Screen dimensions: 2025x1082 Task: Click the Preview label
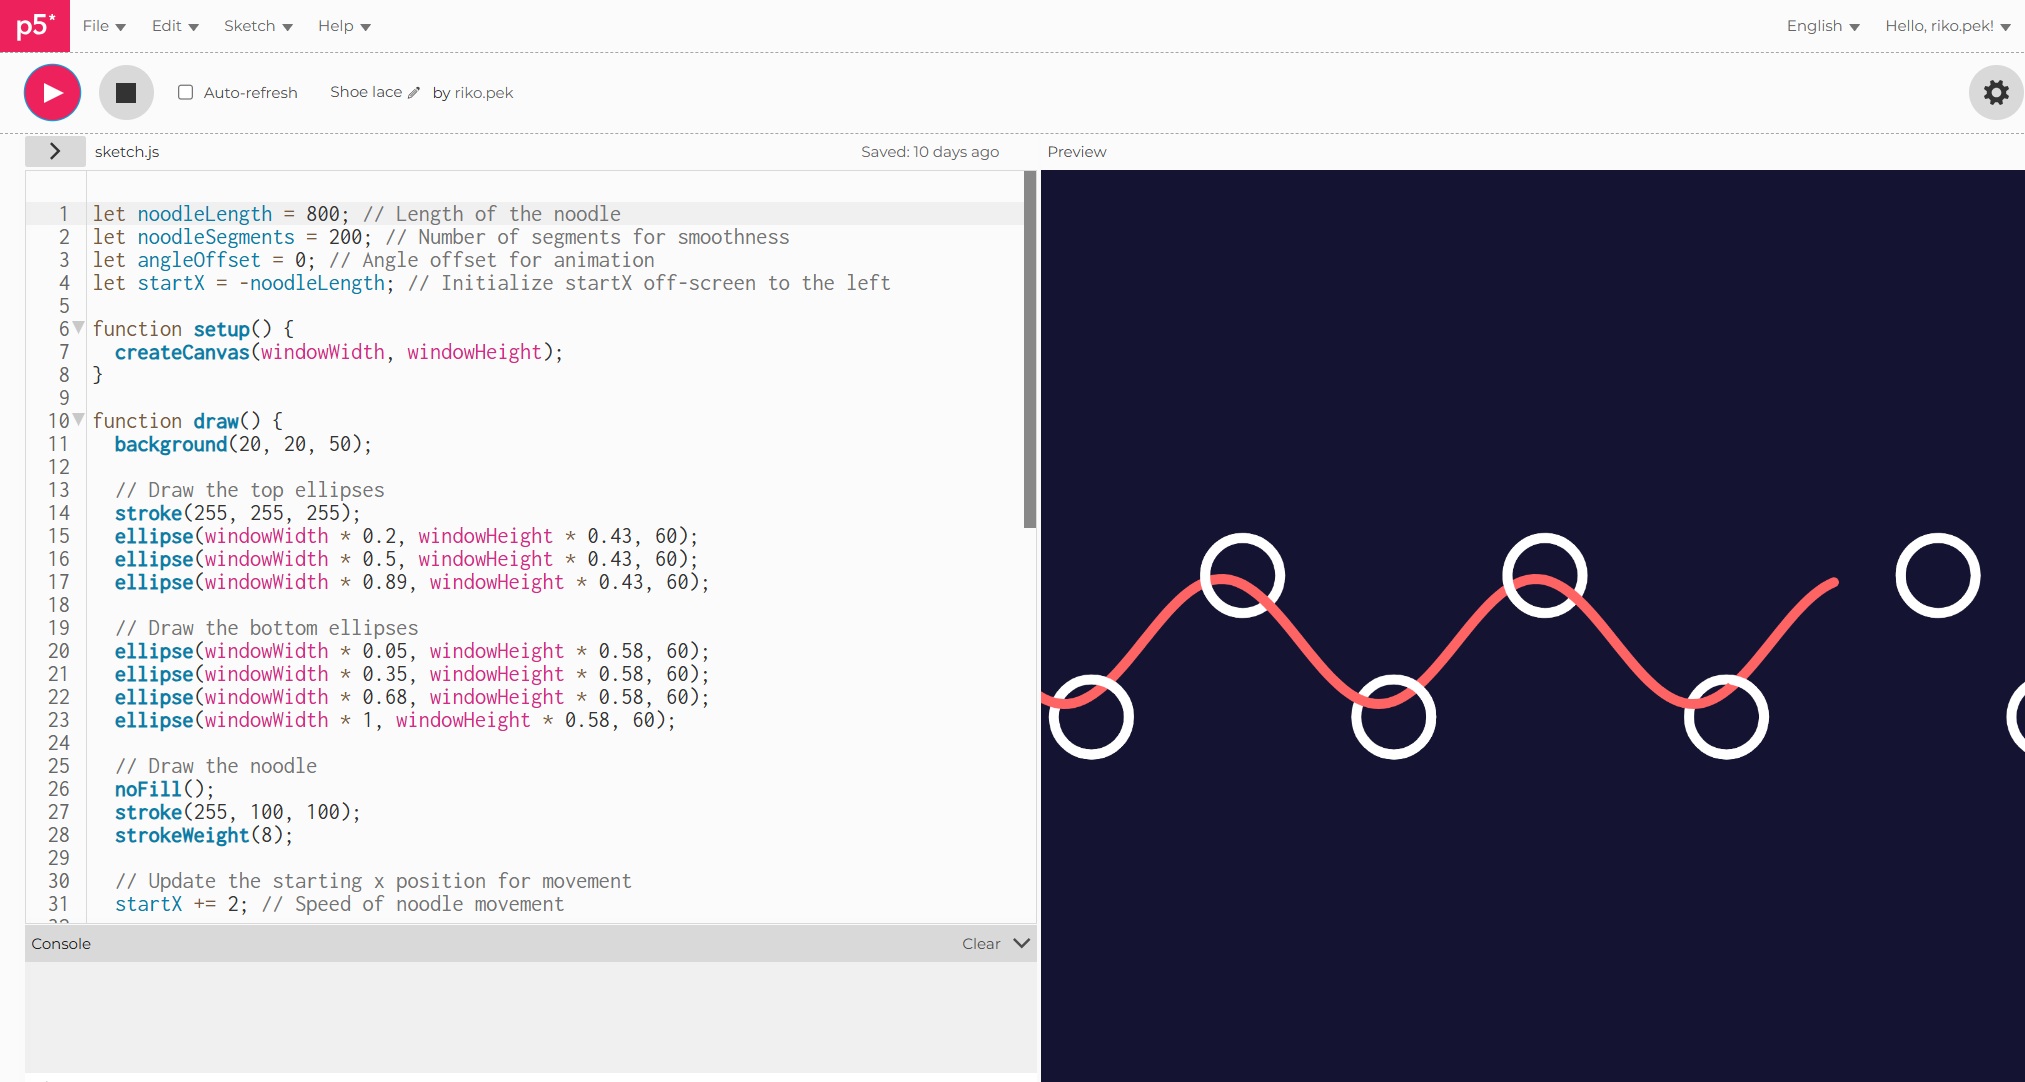pos(1077,151)
